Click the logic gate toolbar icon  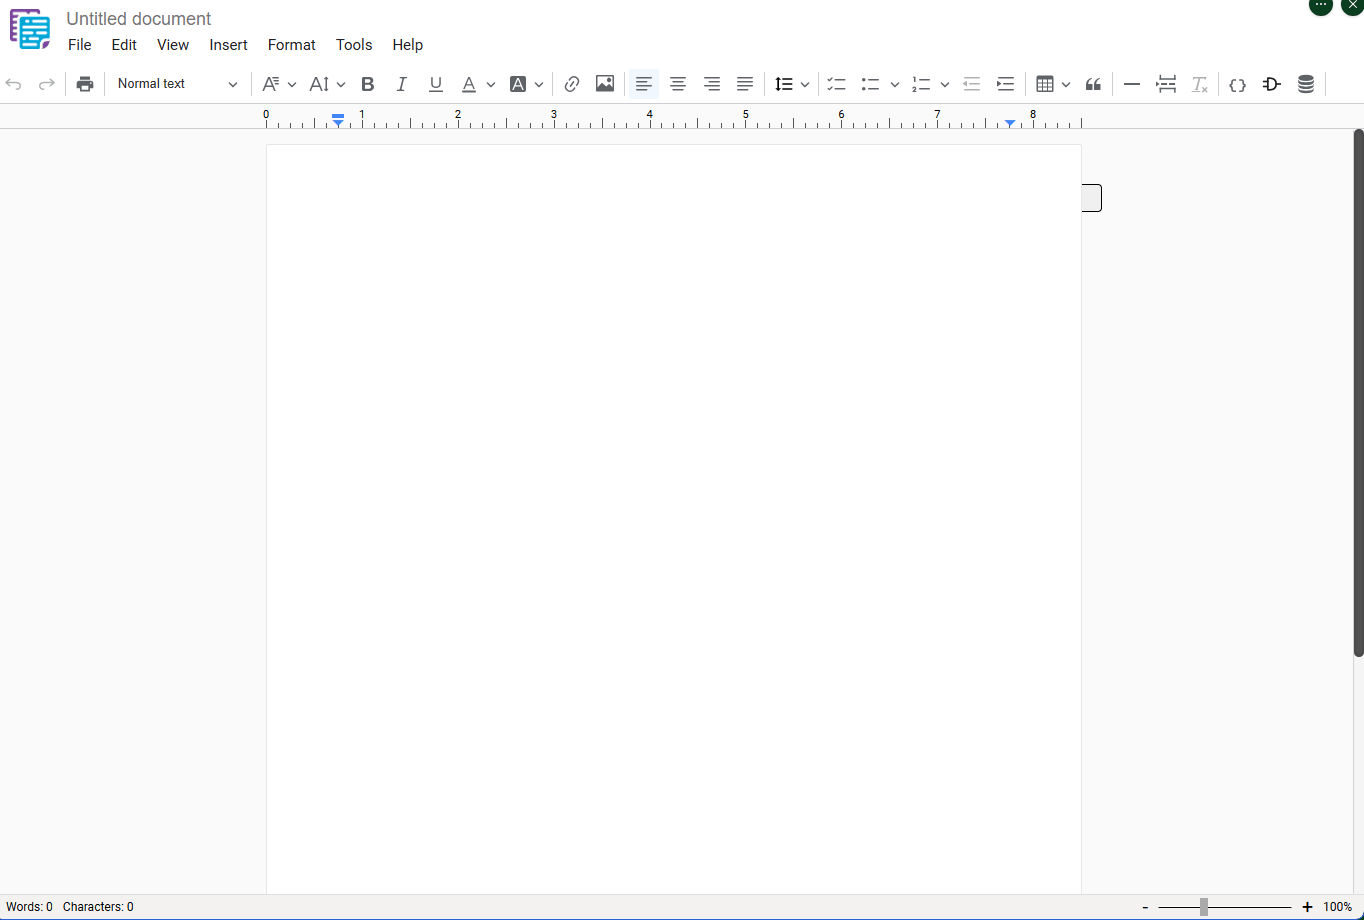click(x=1272, y=84)
